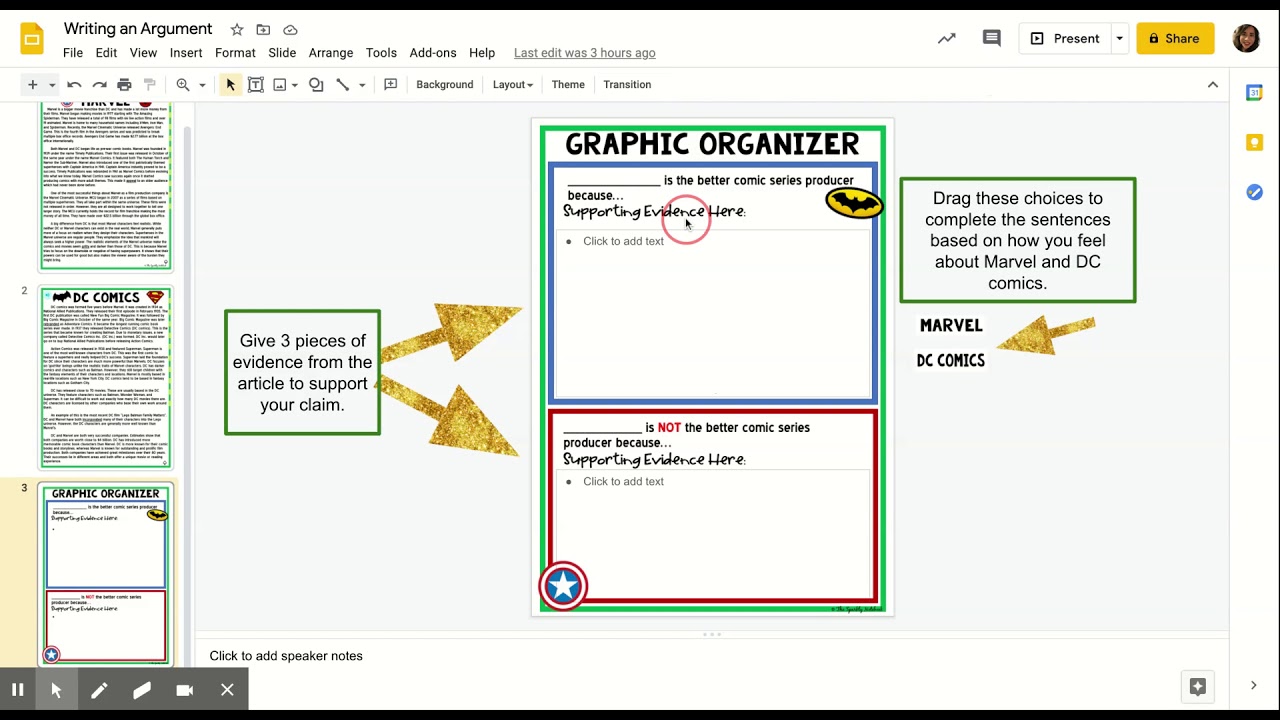The width and height of the screenshot is (1280, 720).
Task: Click the Present button
Action: pyautogui.click(x=1064, y=39)
